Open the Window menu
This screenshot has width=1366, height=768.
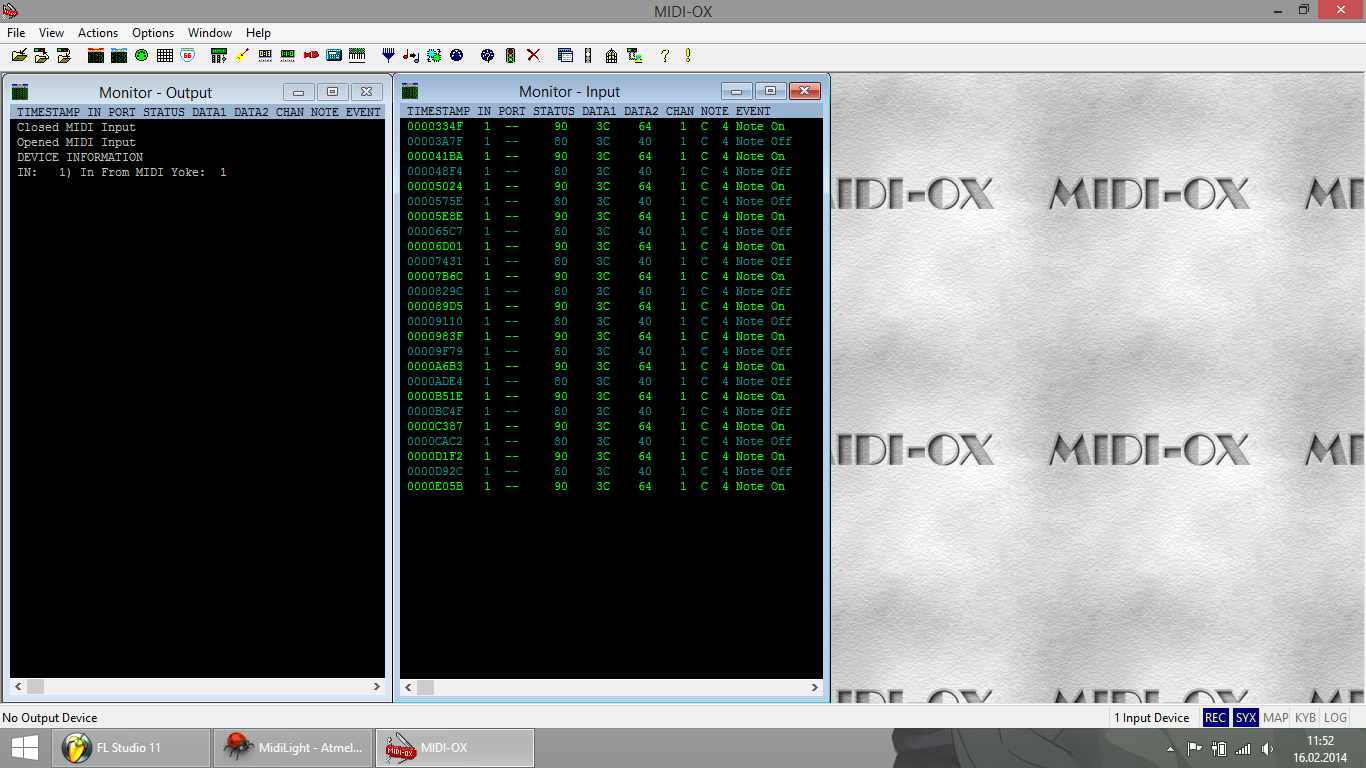point(210,33)
